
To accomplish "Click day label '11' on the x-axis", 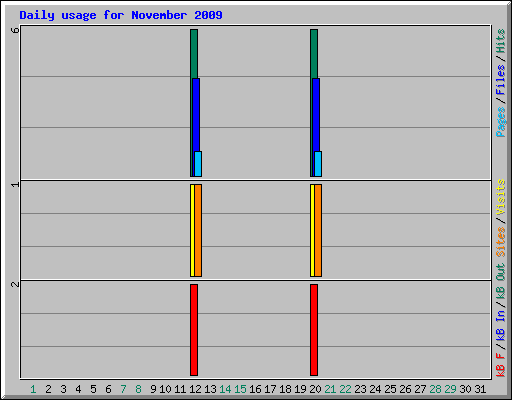I will [x=180, y=389].
